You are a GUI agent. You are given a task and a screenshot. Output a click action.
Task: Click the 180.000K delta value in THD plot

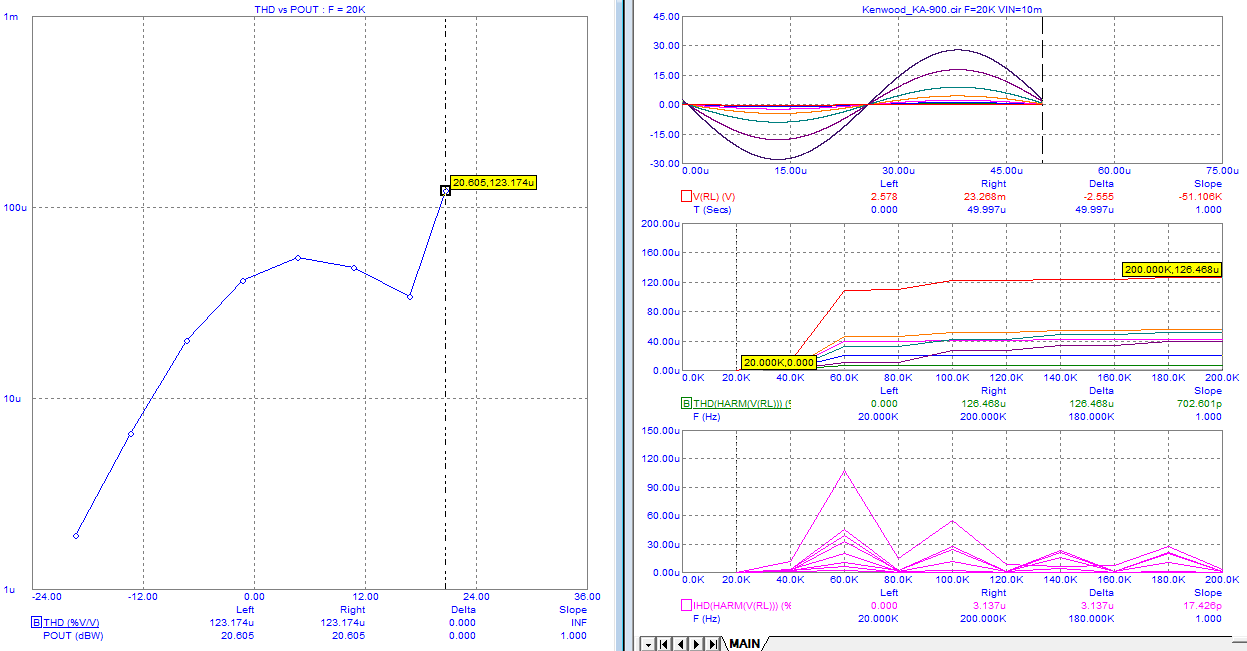[1091, 417]
